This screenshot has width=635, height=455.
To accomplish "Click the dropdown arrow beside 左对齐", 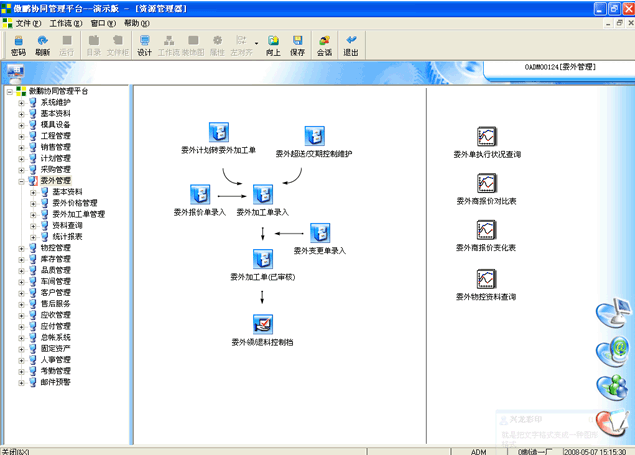I will (x=257, y=43).
